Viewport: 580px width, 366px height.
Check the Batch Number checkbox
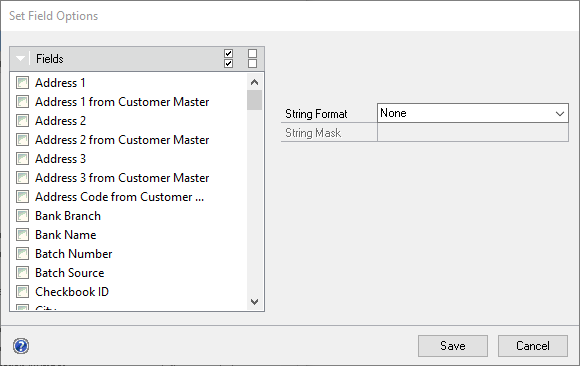pyautogui.click(x=23, y=253)
